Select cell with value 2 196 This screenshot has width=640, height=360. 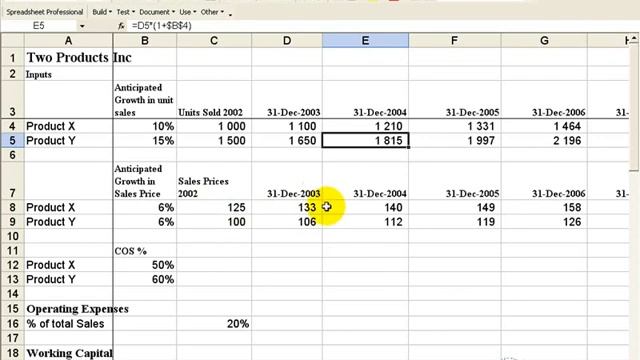pos(544,140)
